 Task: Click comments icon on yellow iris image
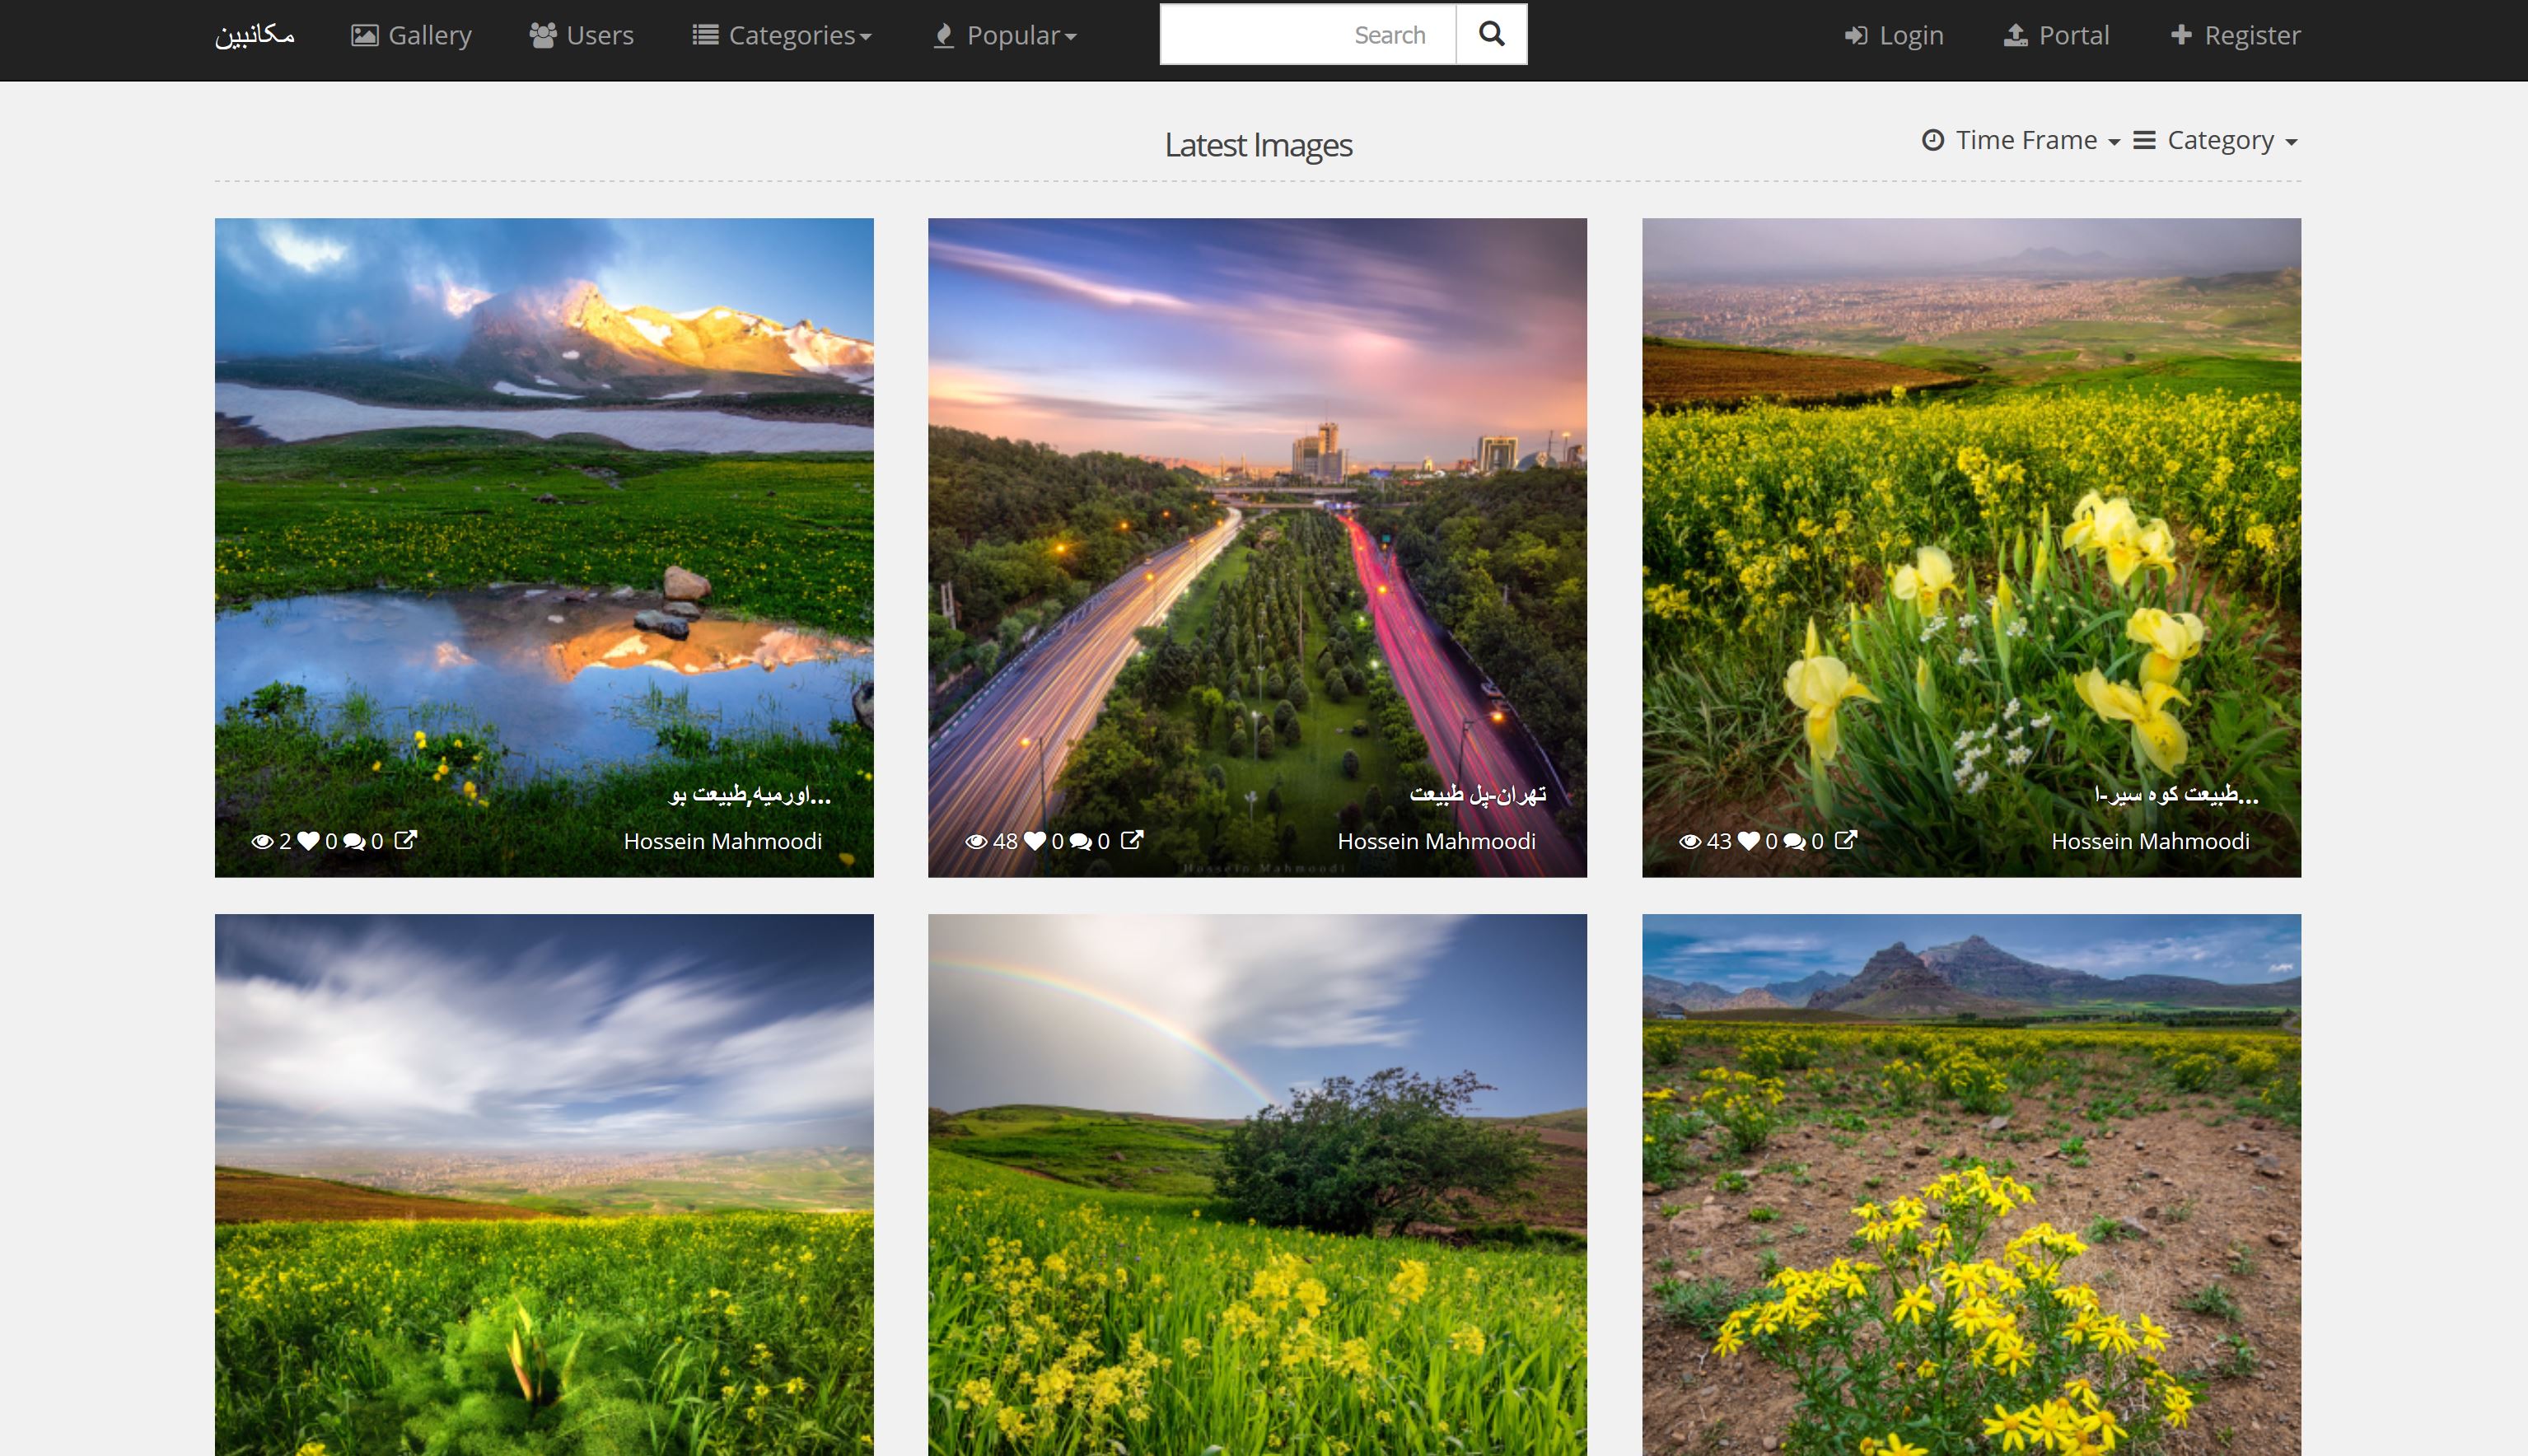[x=1794, y=841]
